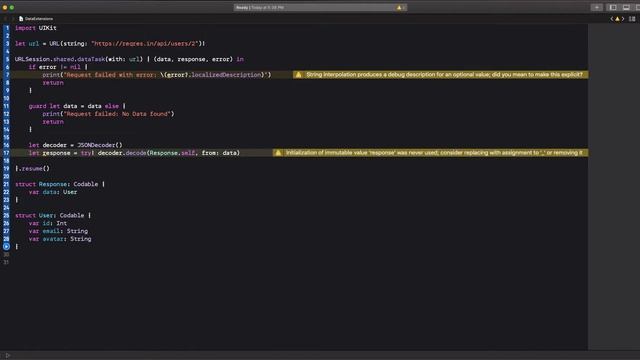This screenshot has width=640, height=360.
Task: Click 'localizedDescription' in print statement
Action: click(x=227, y=75)
